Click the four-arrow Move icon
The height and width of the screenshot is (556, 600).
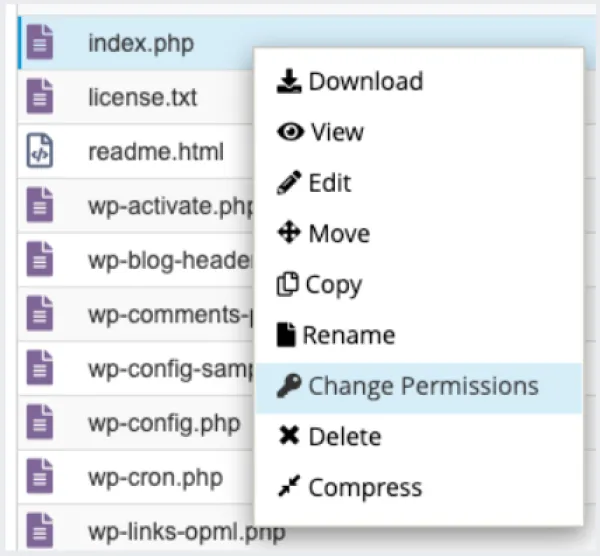pos(289,232)
